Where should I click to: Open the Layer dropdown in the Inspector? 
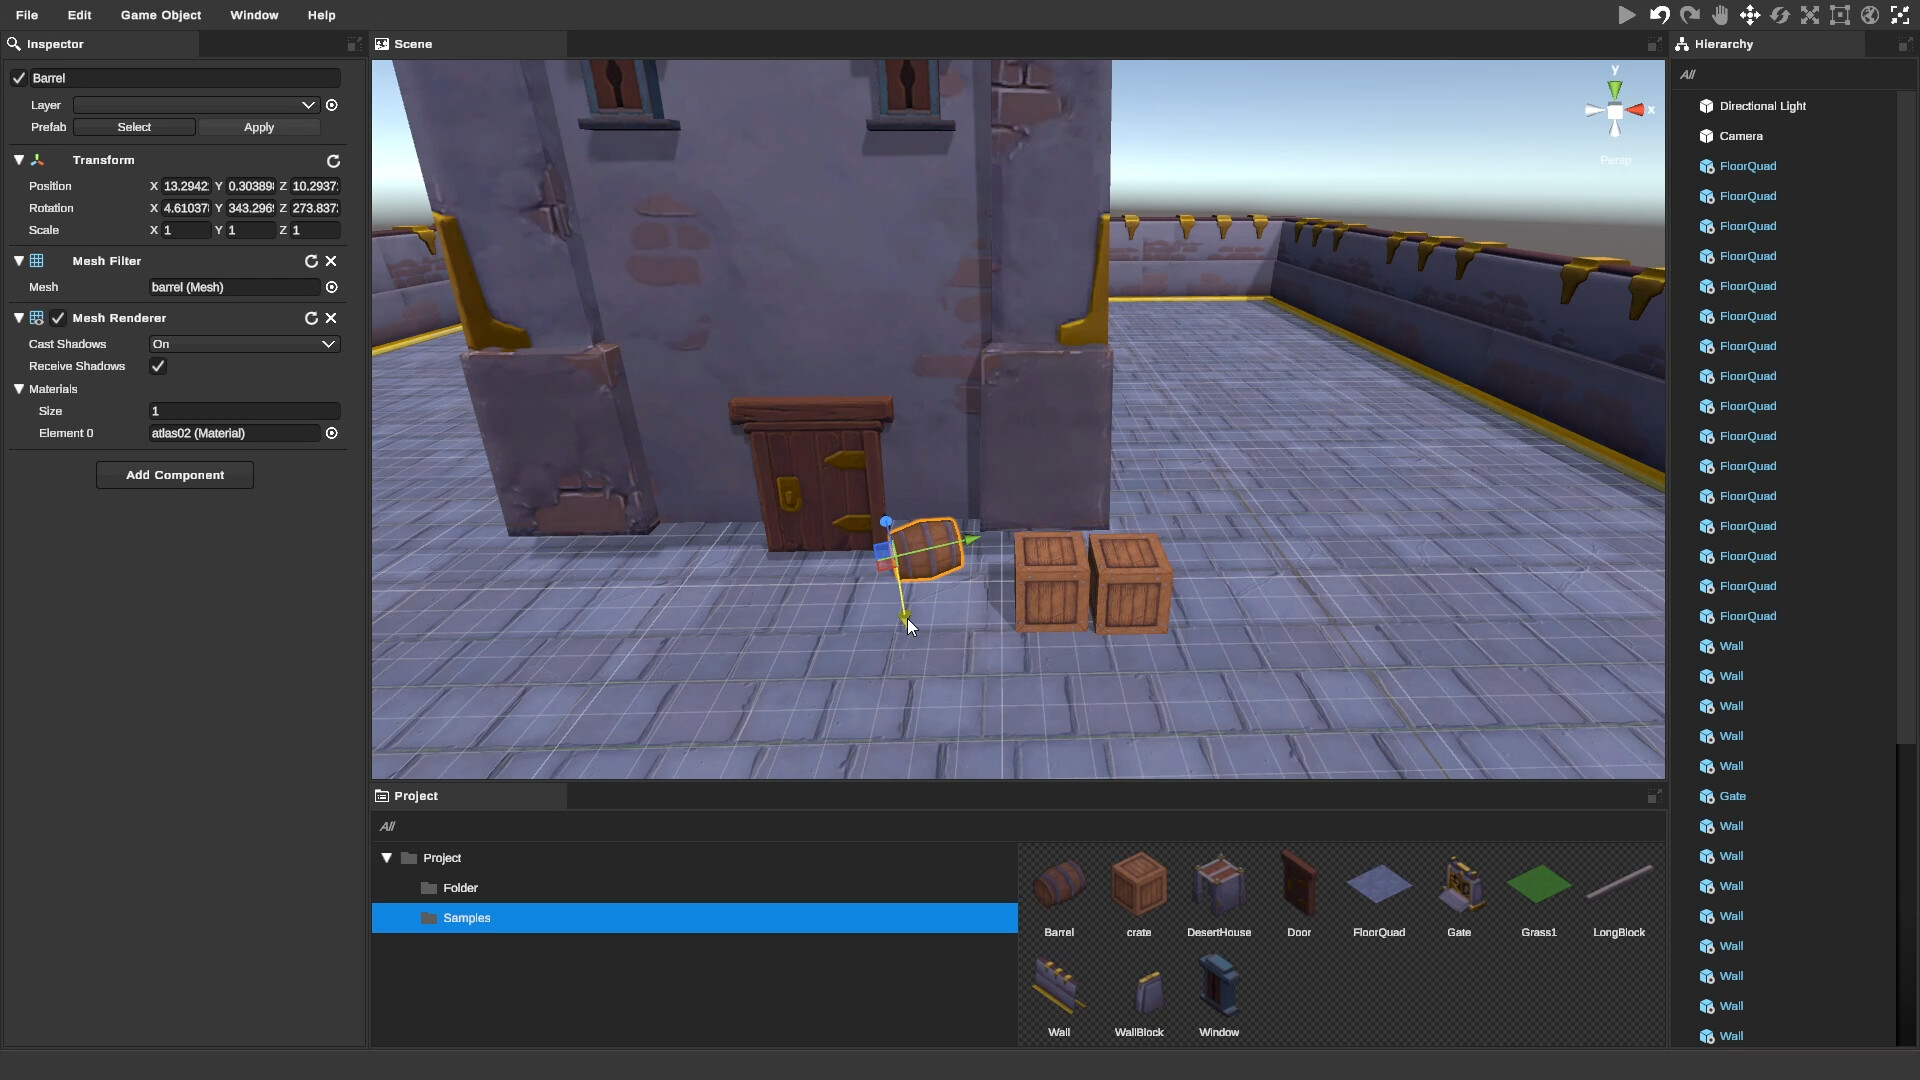(x=193, y=105)
